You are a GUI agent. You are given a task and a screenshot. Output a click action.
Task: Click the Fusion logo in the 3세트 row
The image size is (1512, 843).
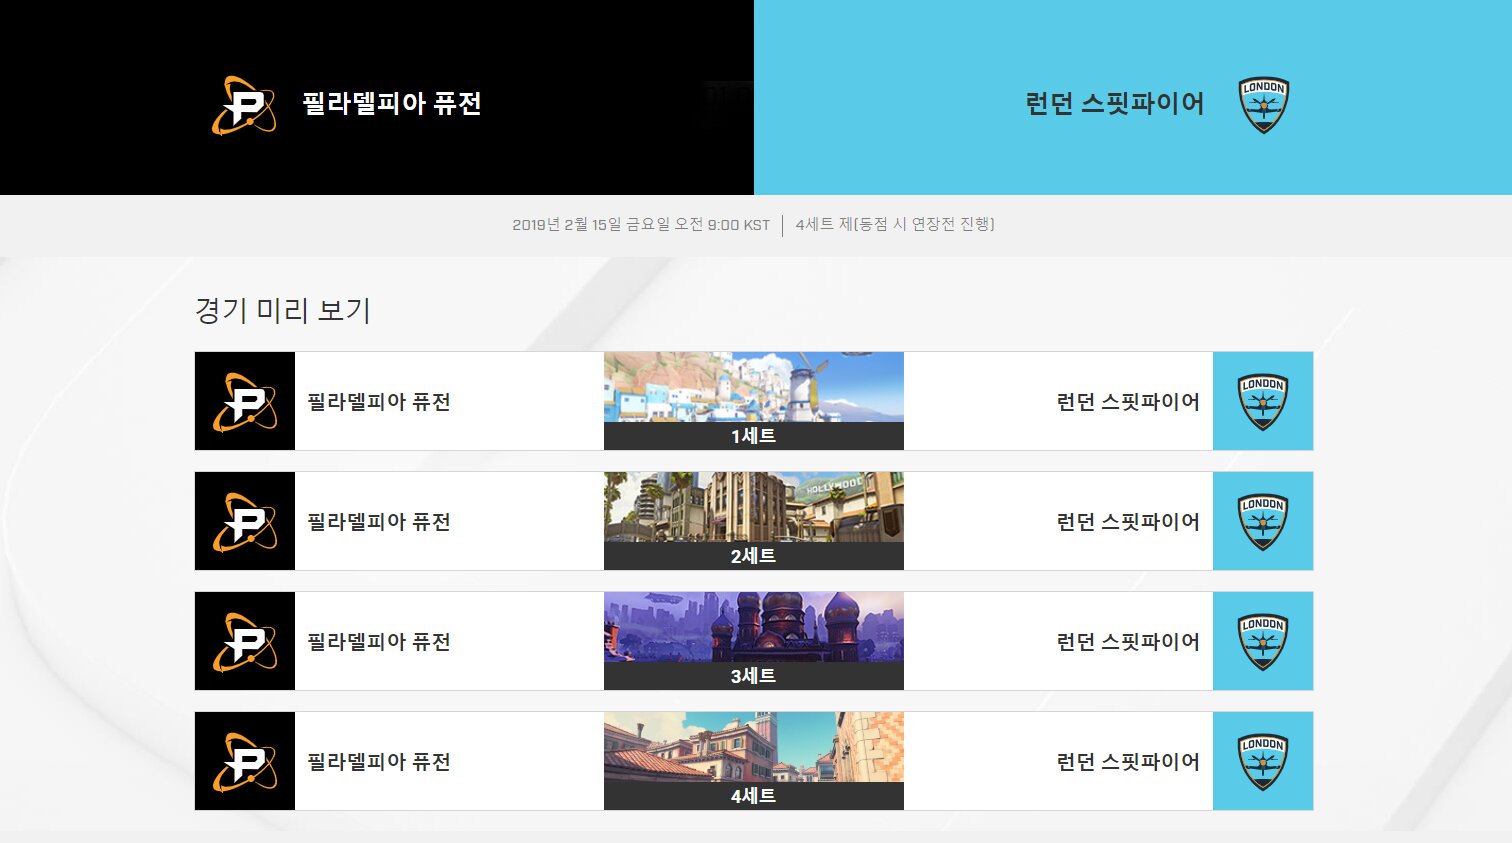(245, 641)
